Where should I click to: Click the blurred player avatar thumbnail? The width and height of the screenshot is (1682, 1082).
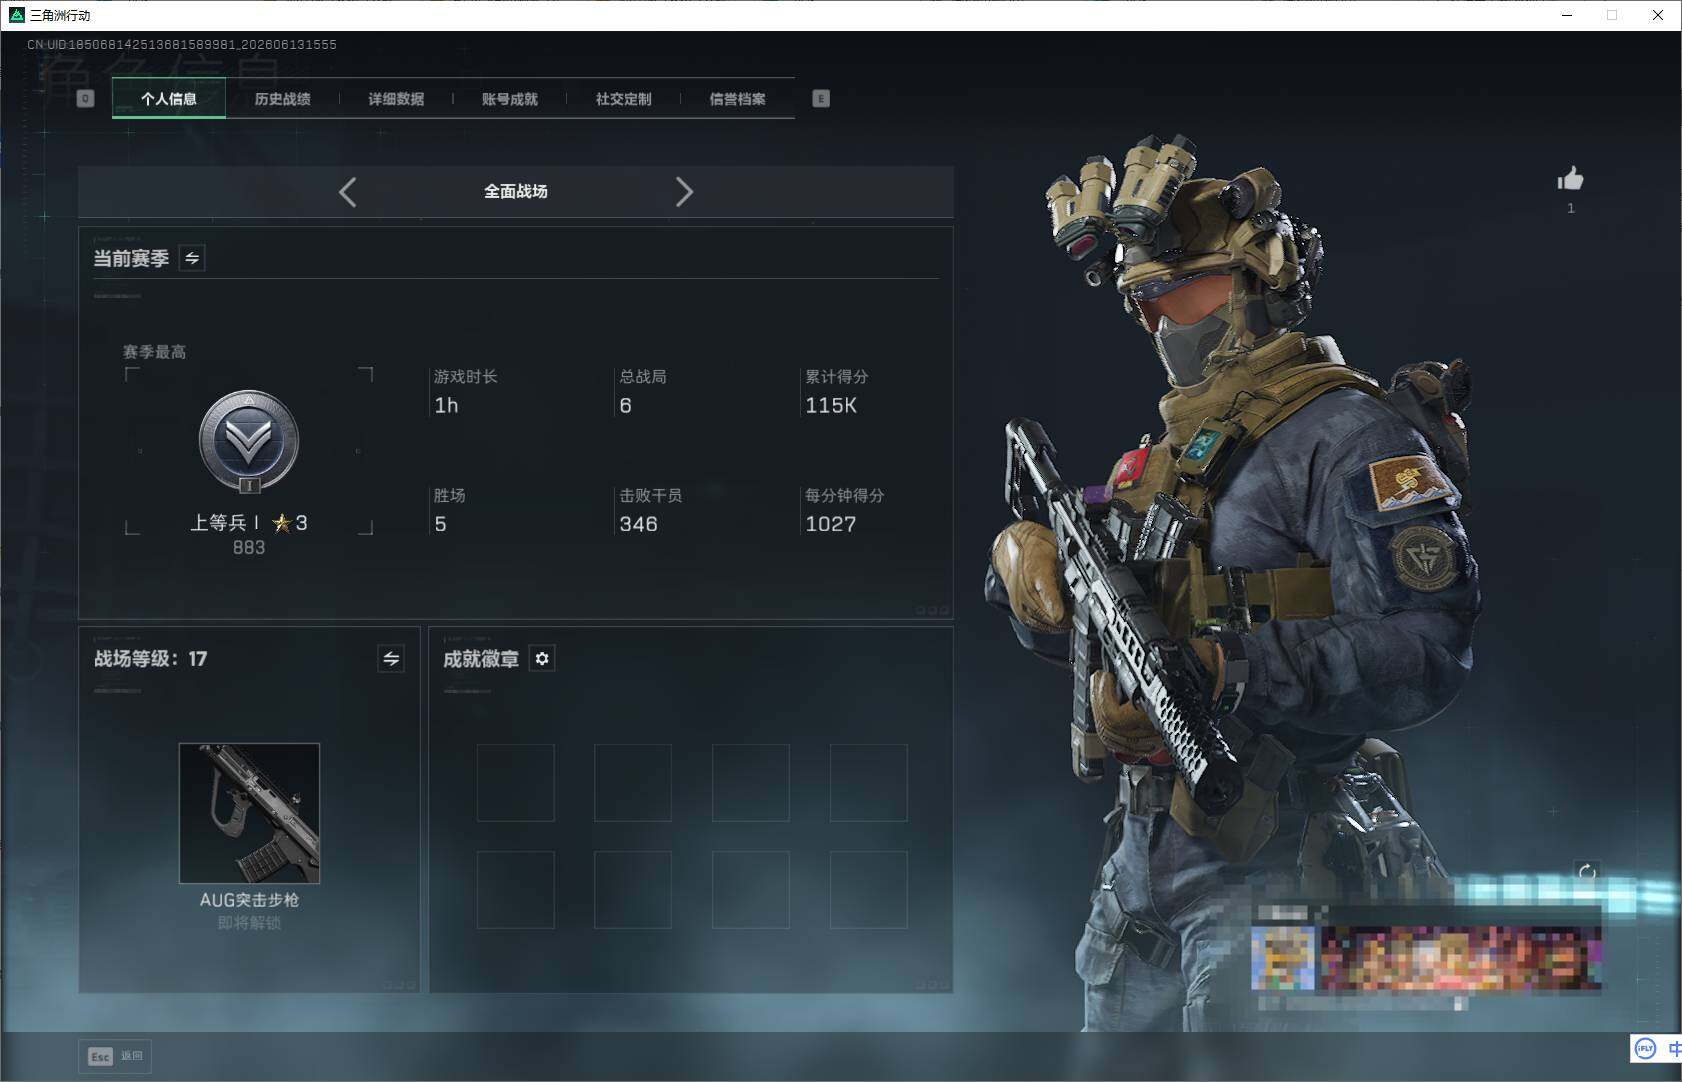tap(1284, 958)
